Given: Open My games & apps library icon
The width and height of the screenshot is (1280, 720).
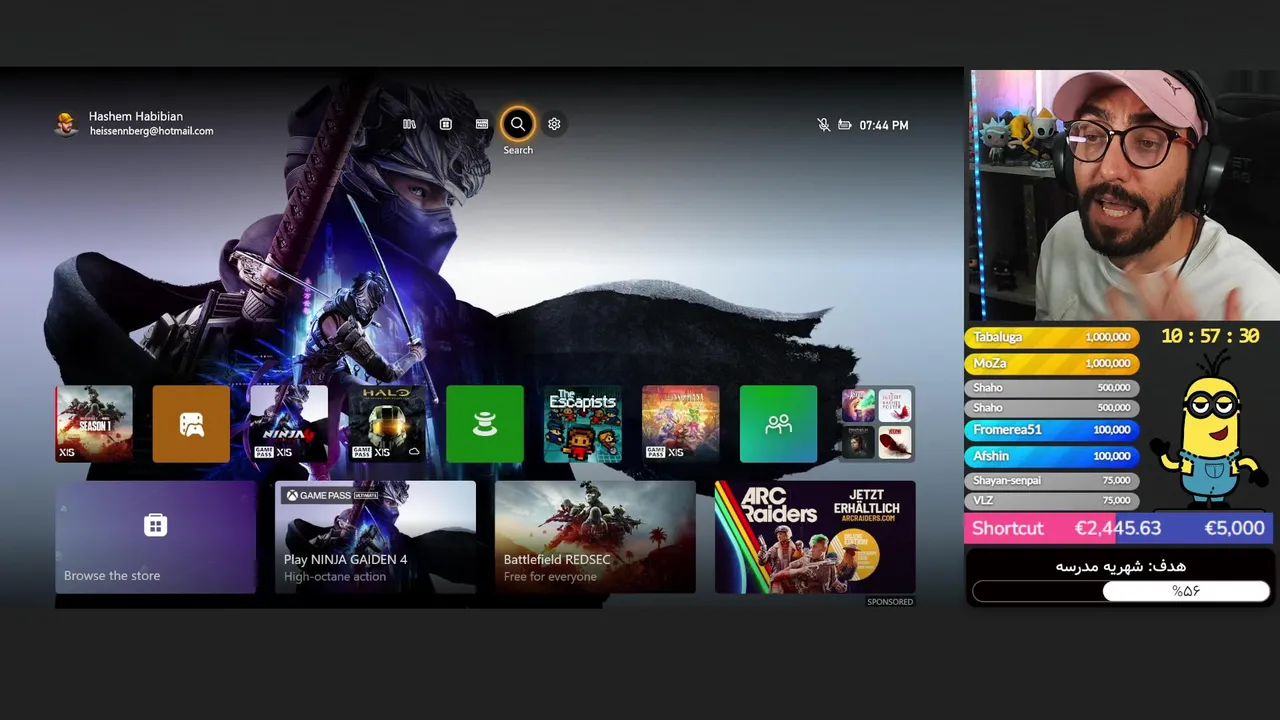Looking at the screenshot, I should pyautogui.click(x=409, y=124).
